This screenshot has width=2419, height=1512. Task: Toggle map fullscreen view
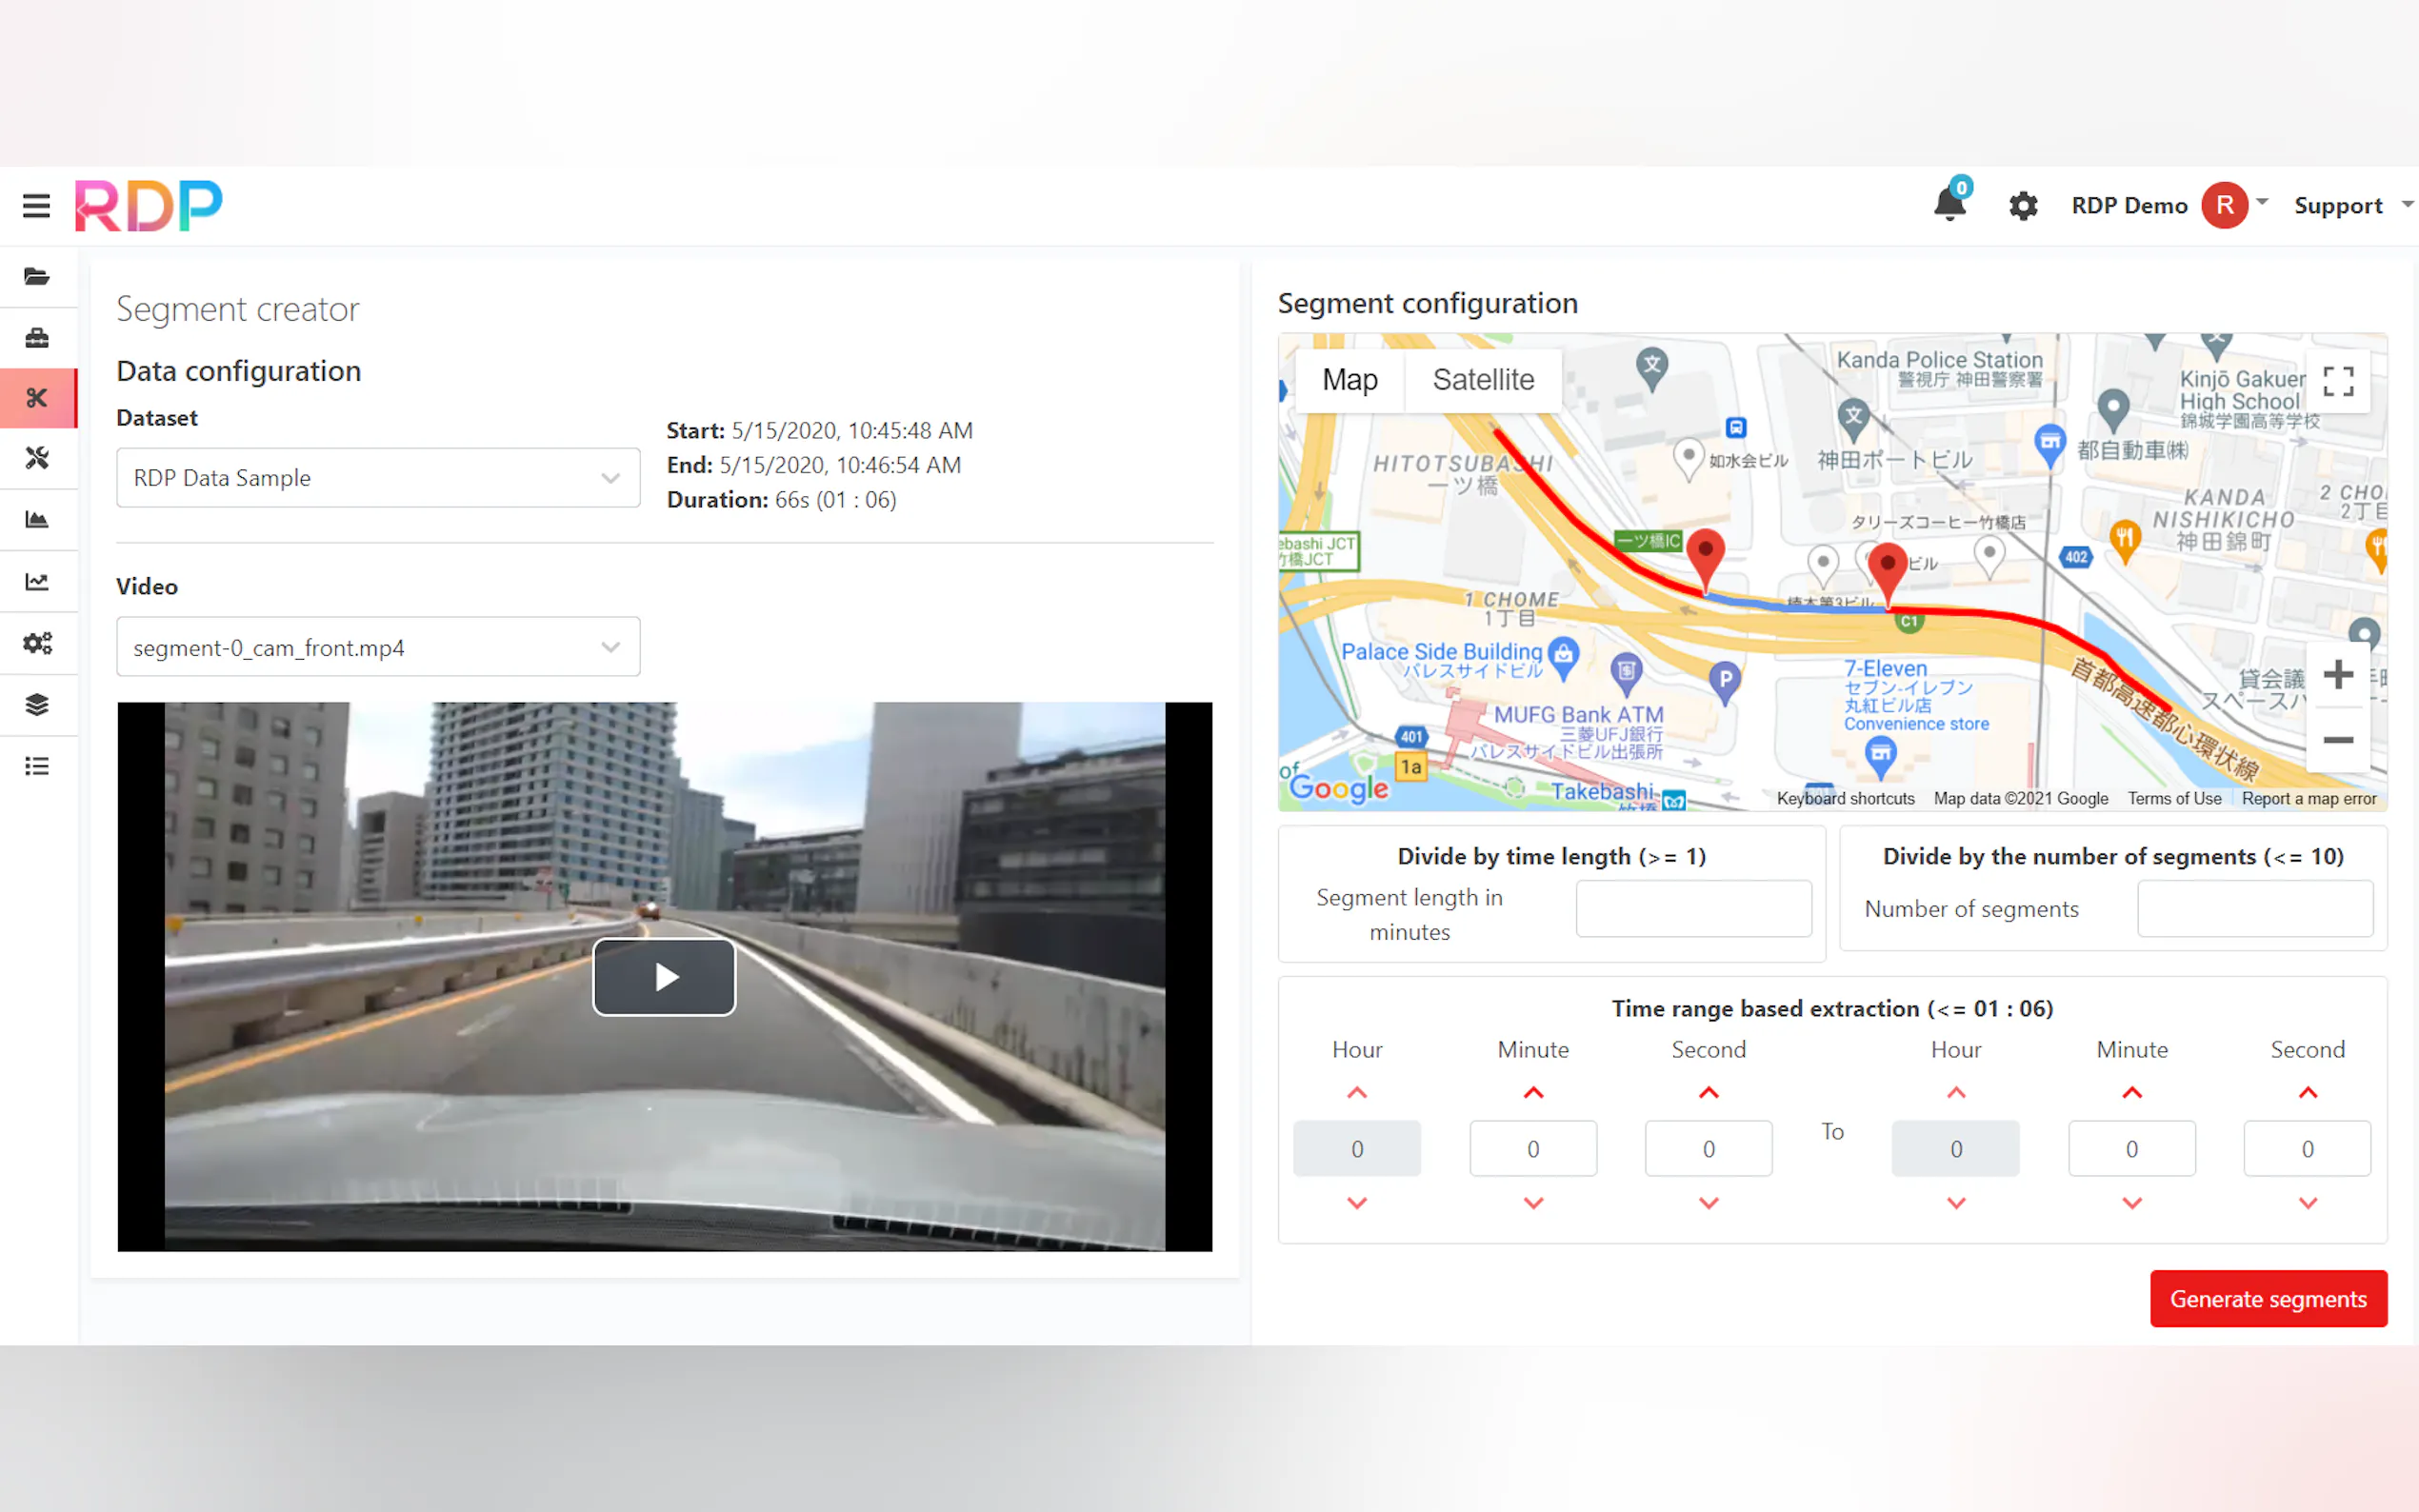coord(2337,381)
